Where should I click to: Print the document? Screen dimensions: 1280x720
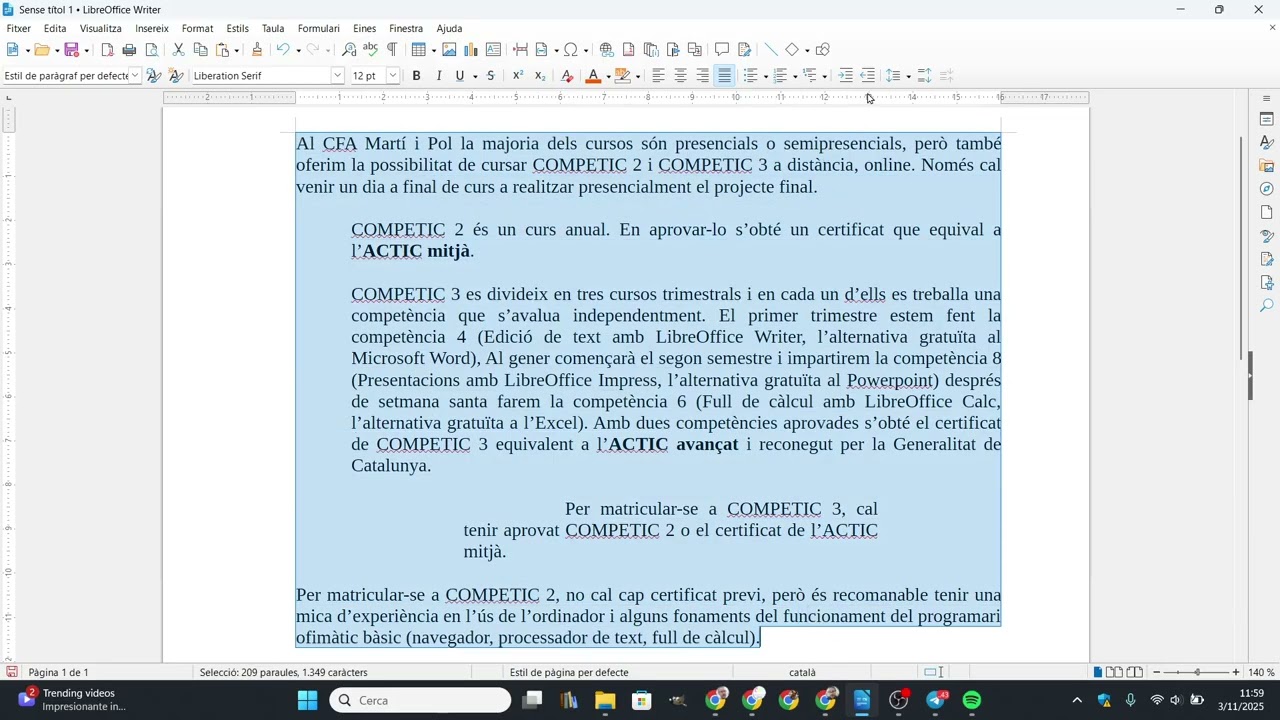pyautogui.click(x=129, y=50)
